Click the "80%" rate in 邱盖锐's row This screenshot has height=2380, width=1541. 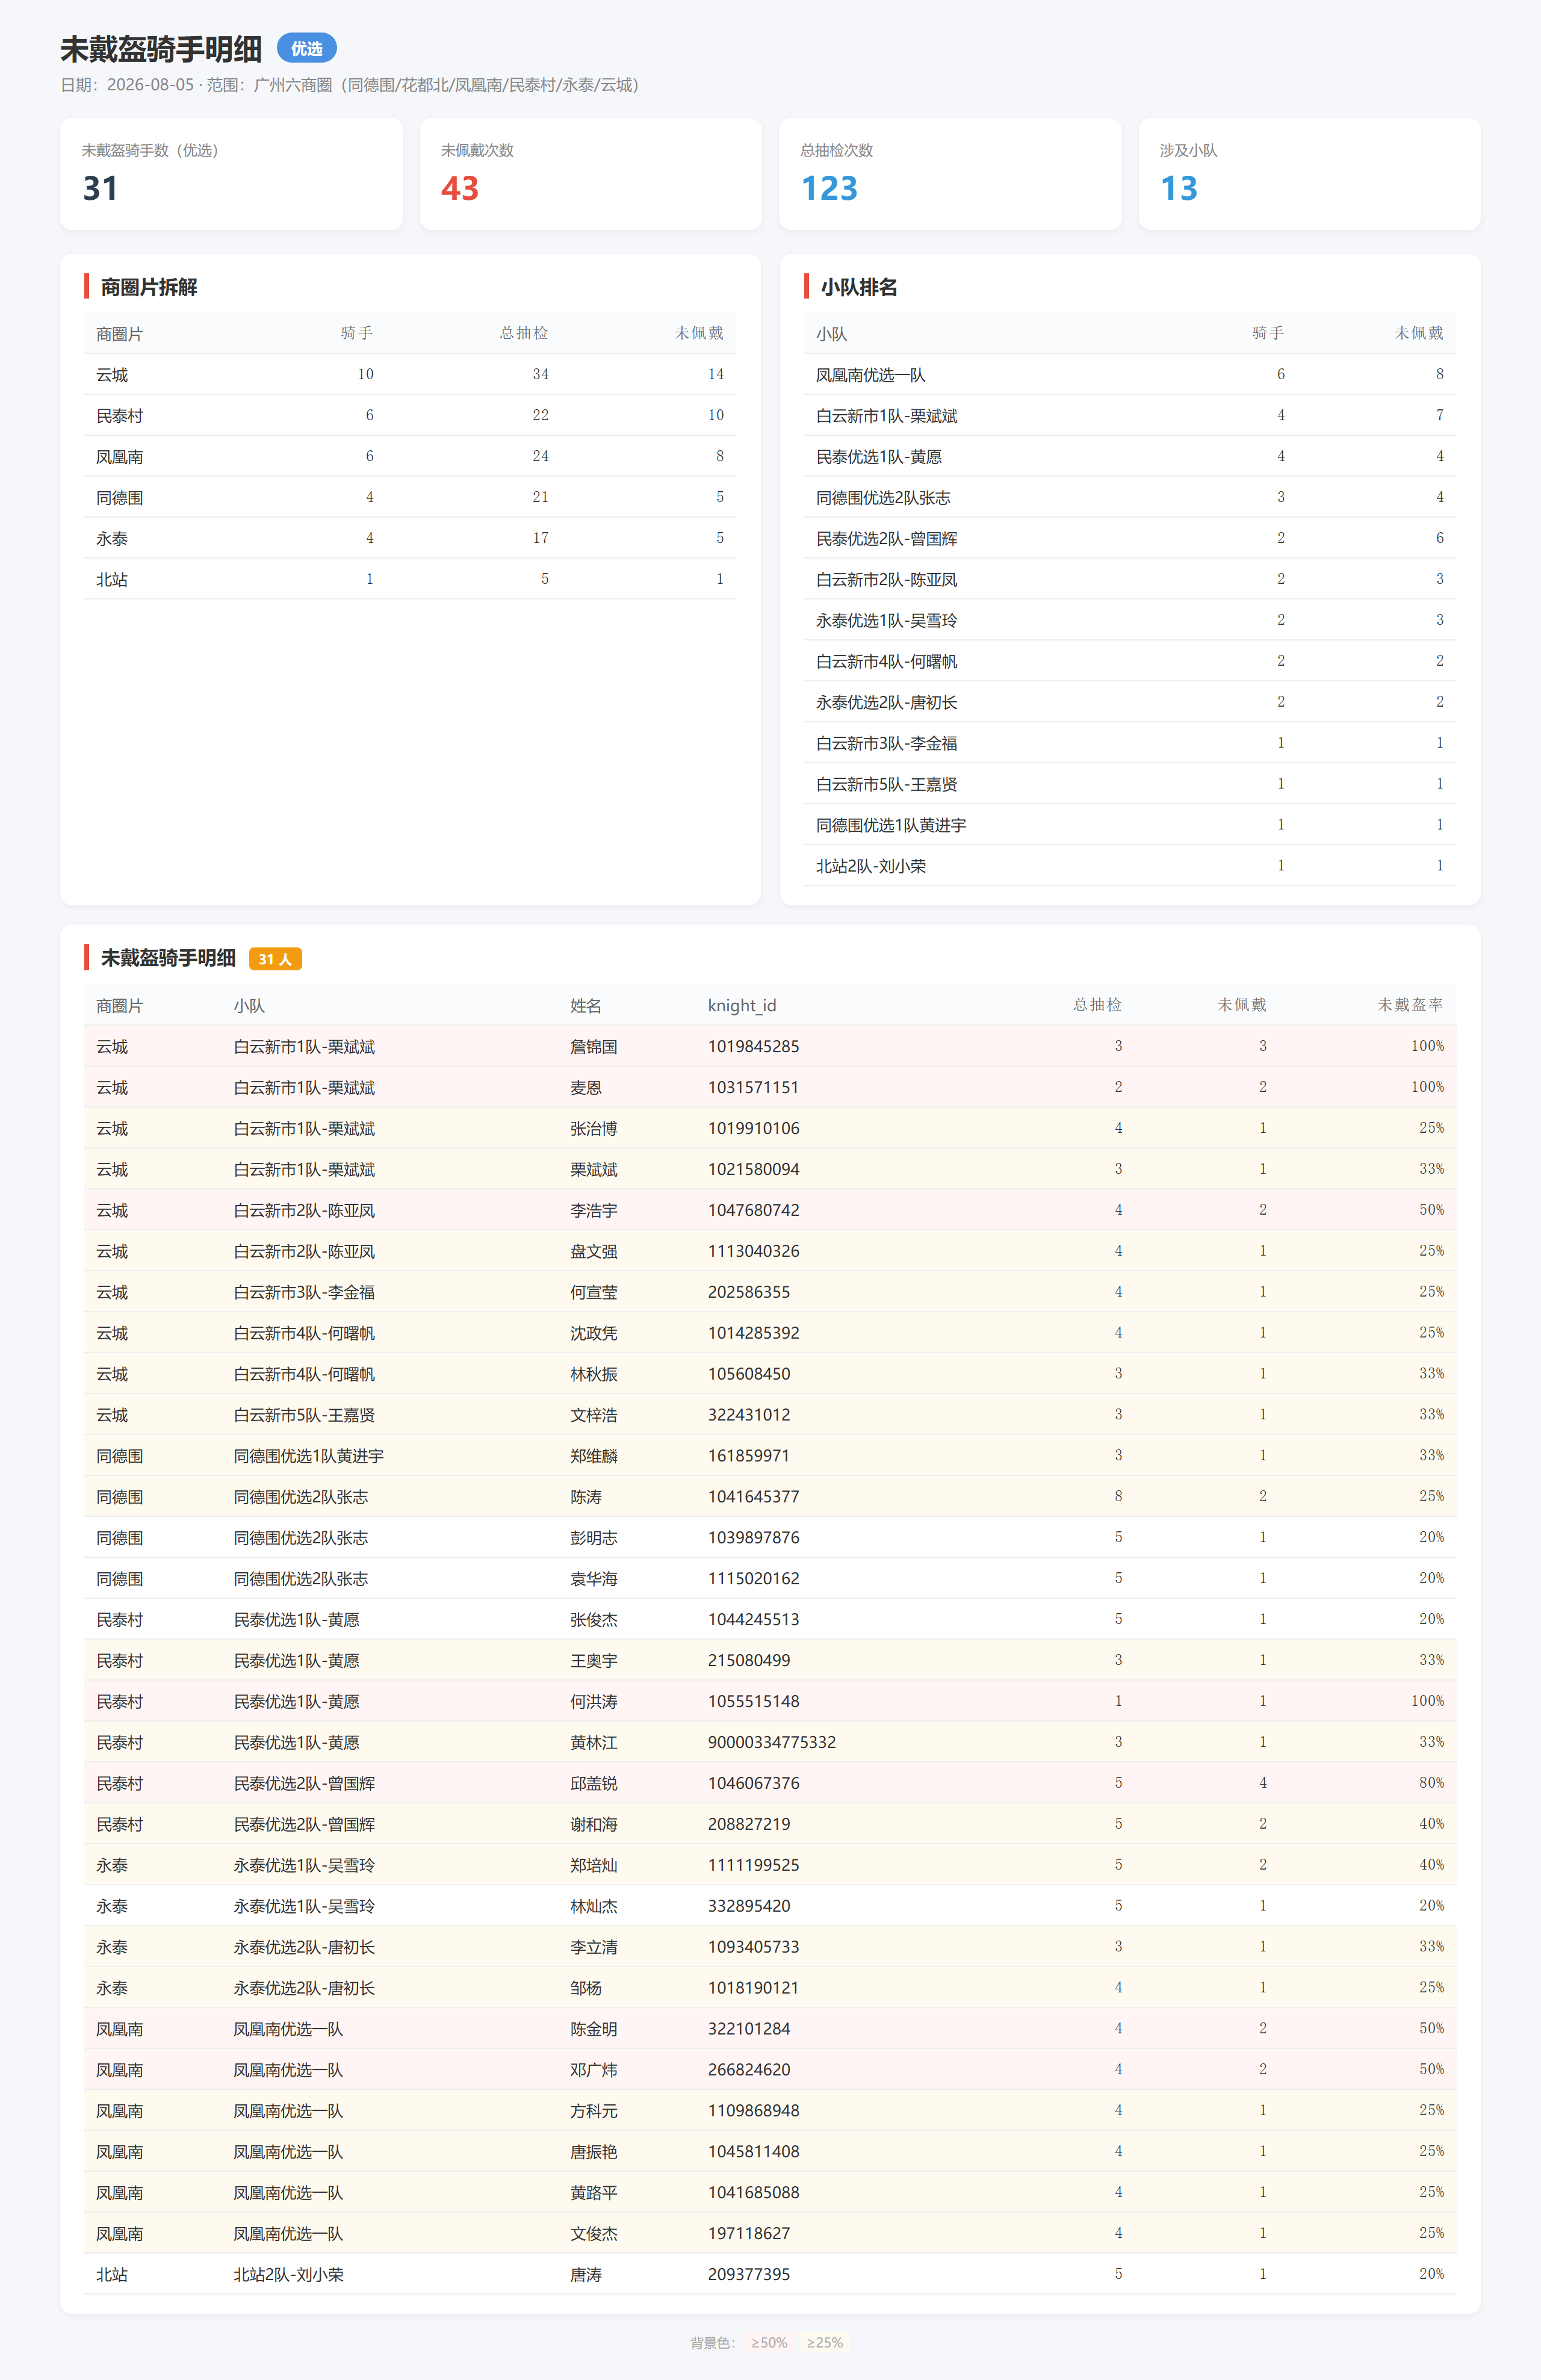tap(1432, 1783)
